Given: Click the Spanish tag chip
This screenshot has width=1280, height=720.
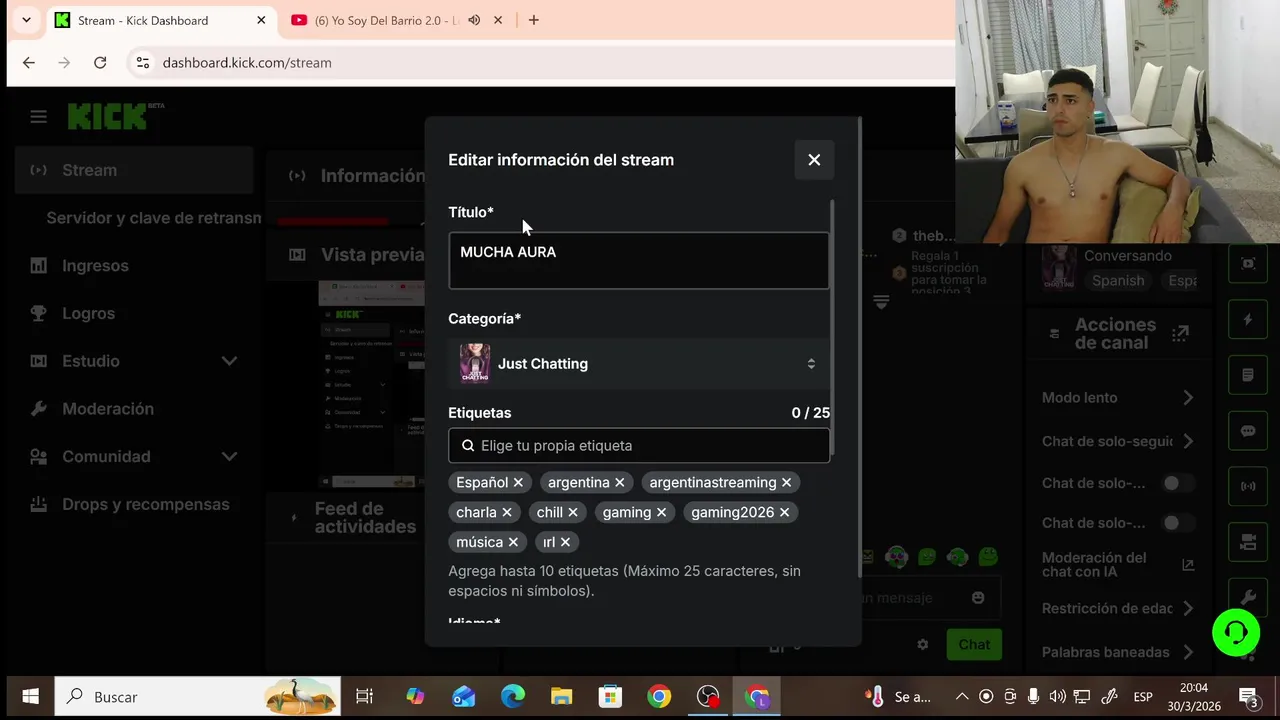Looking at the screenshot, I should click(x=1118, y=281).
